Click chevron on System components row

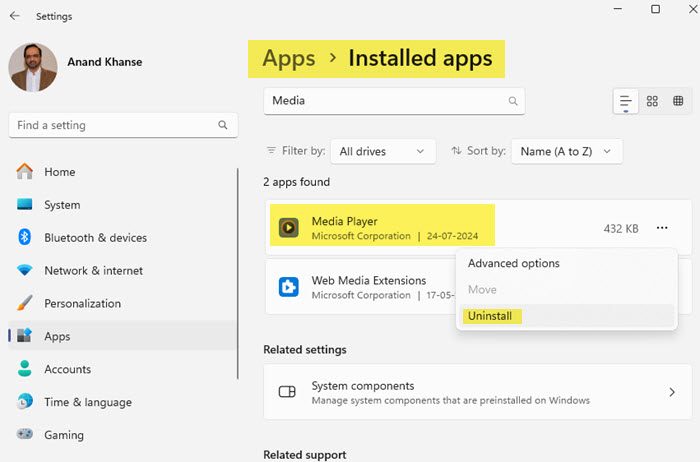(x=672, y=392)
